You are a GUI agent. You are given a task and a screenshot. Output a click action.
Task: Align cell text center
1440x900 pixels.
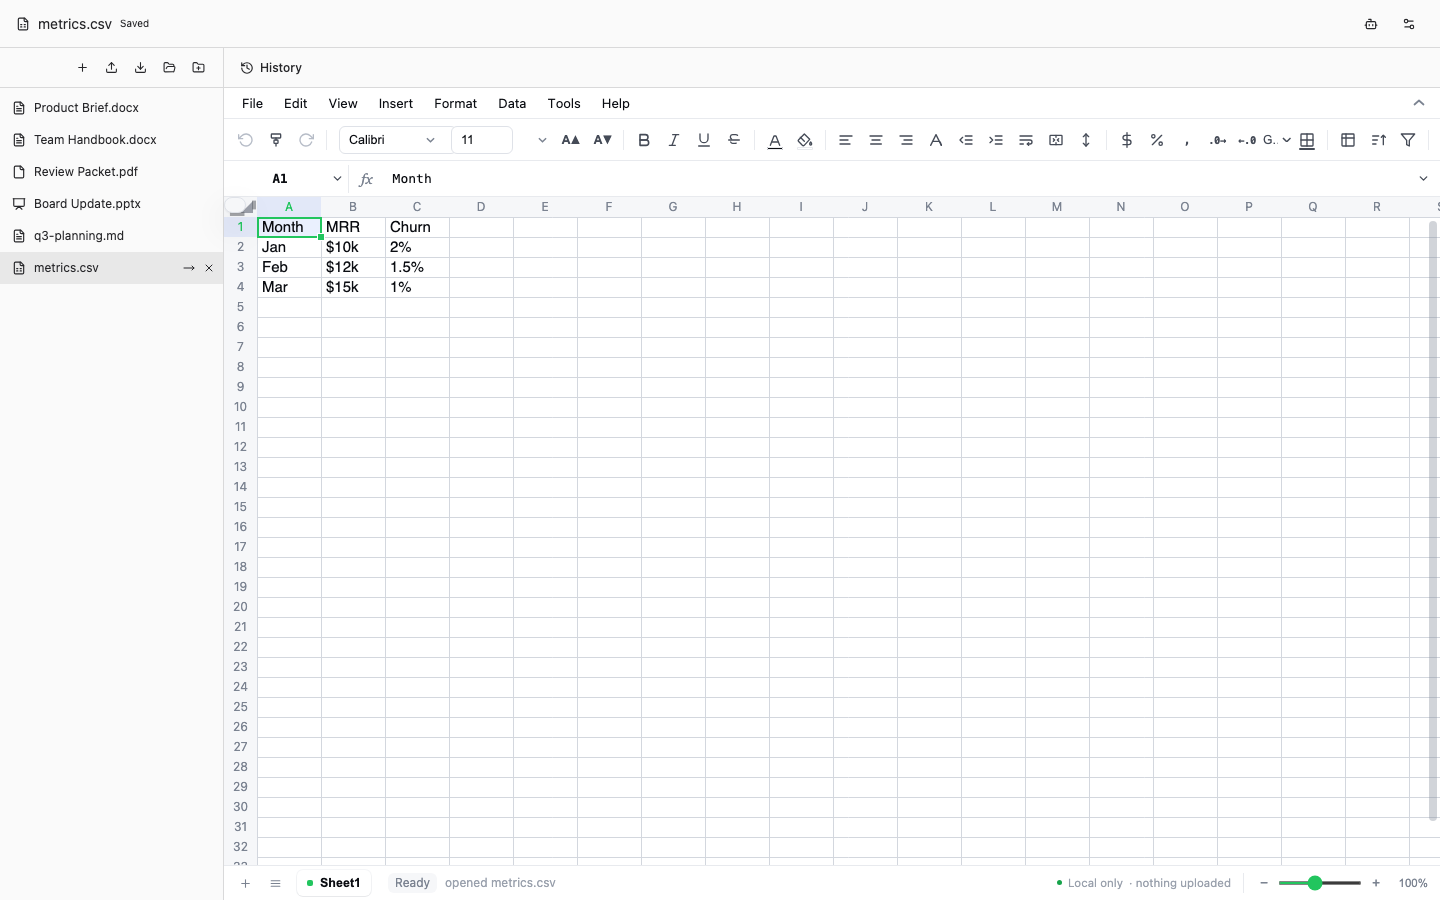click(876, 140)
